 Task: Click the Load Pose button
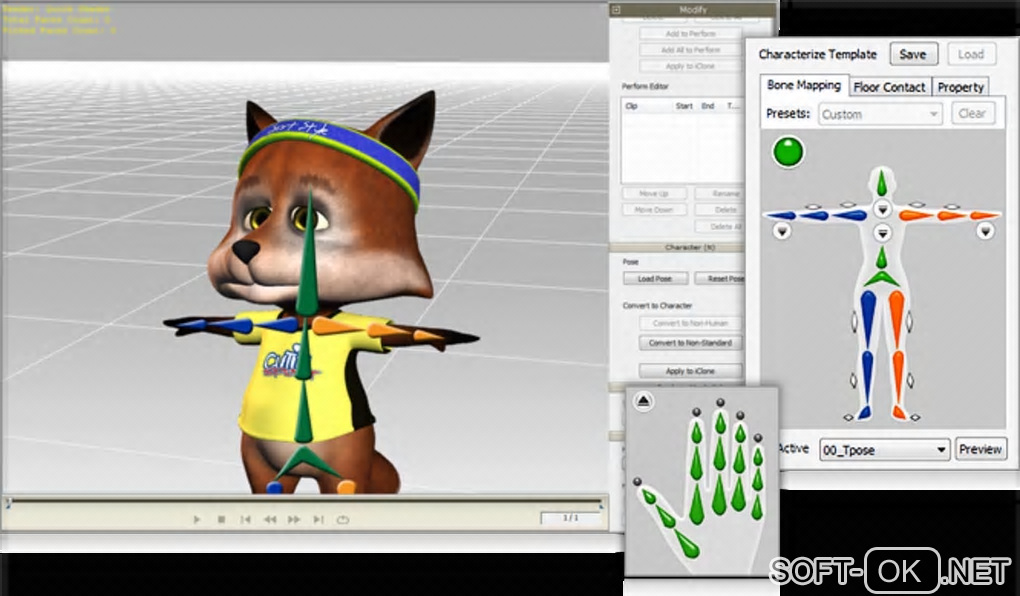pyautogui.click(x=654, y=278)
